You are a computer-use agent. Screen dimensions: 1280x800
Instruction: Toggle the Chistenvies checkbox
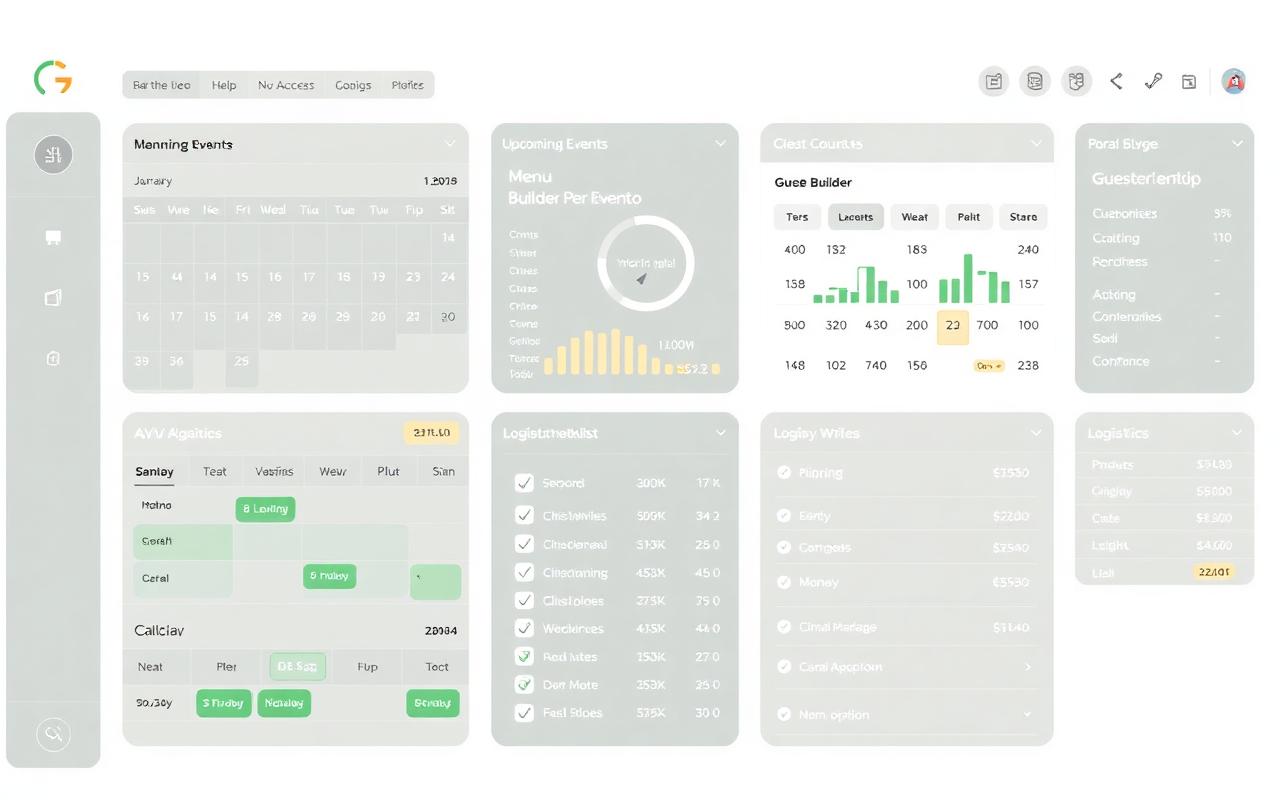pyautogui.click(x=523, y=516)
